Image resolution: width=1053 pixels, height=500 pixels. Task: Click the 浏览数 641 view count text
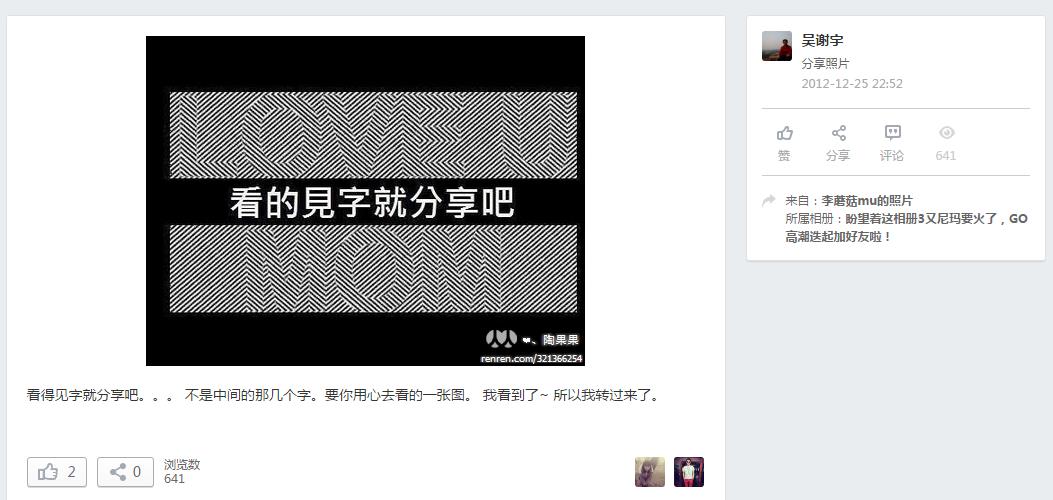[x=182, y=472]
